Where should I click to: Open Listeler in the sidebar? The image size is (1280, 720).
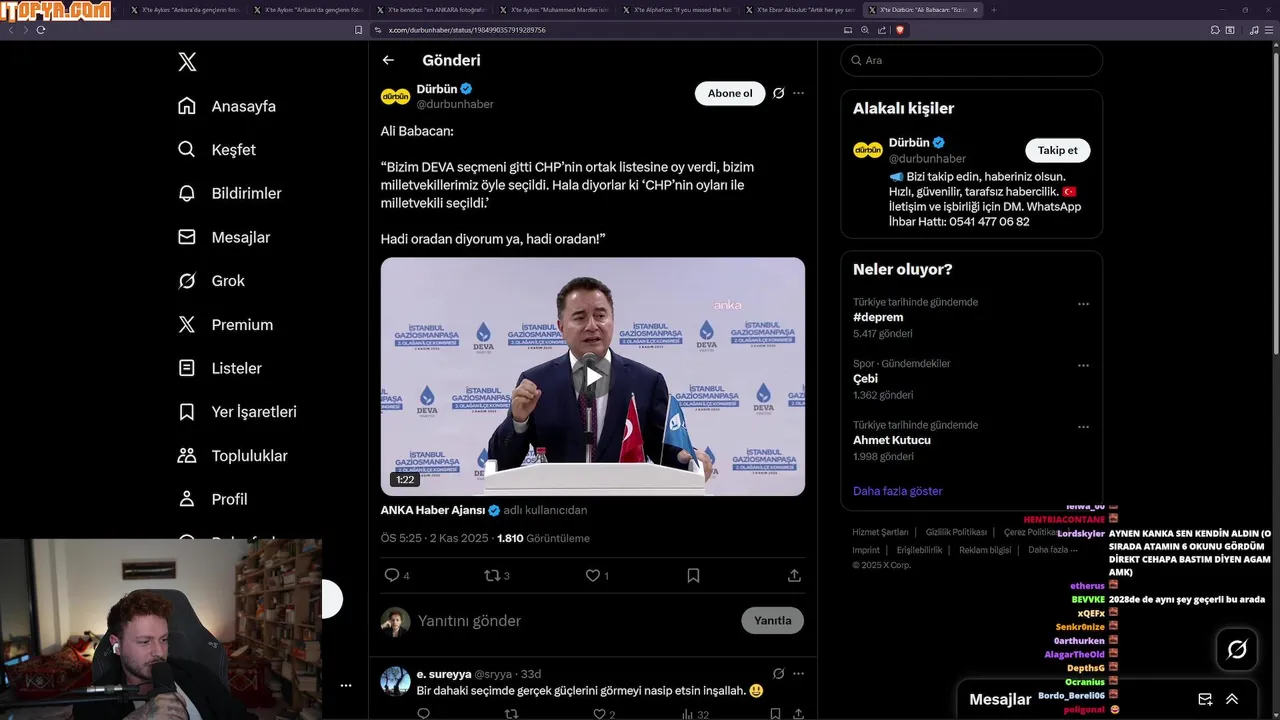219,368
